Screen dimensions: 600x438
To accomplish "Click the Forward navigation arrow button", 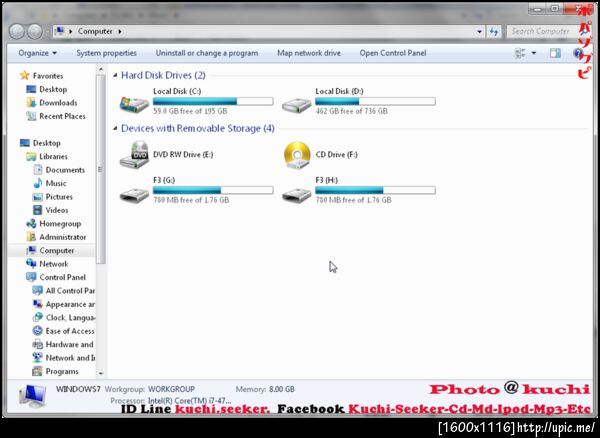I will coord(35,31).
